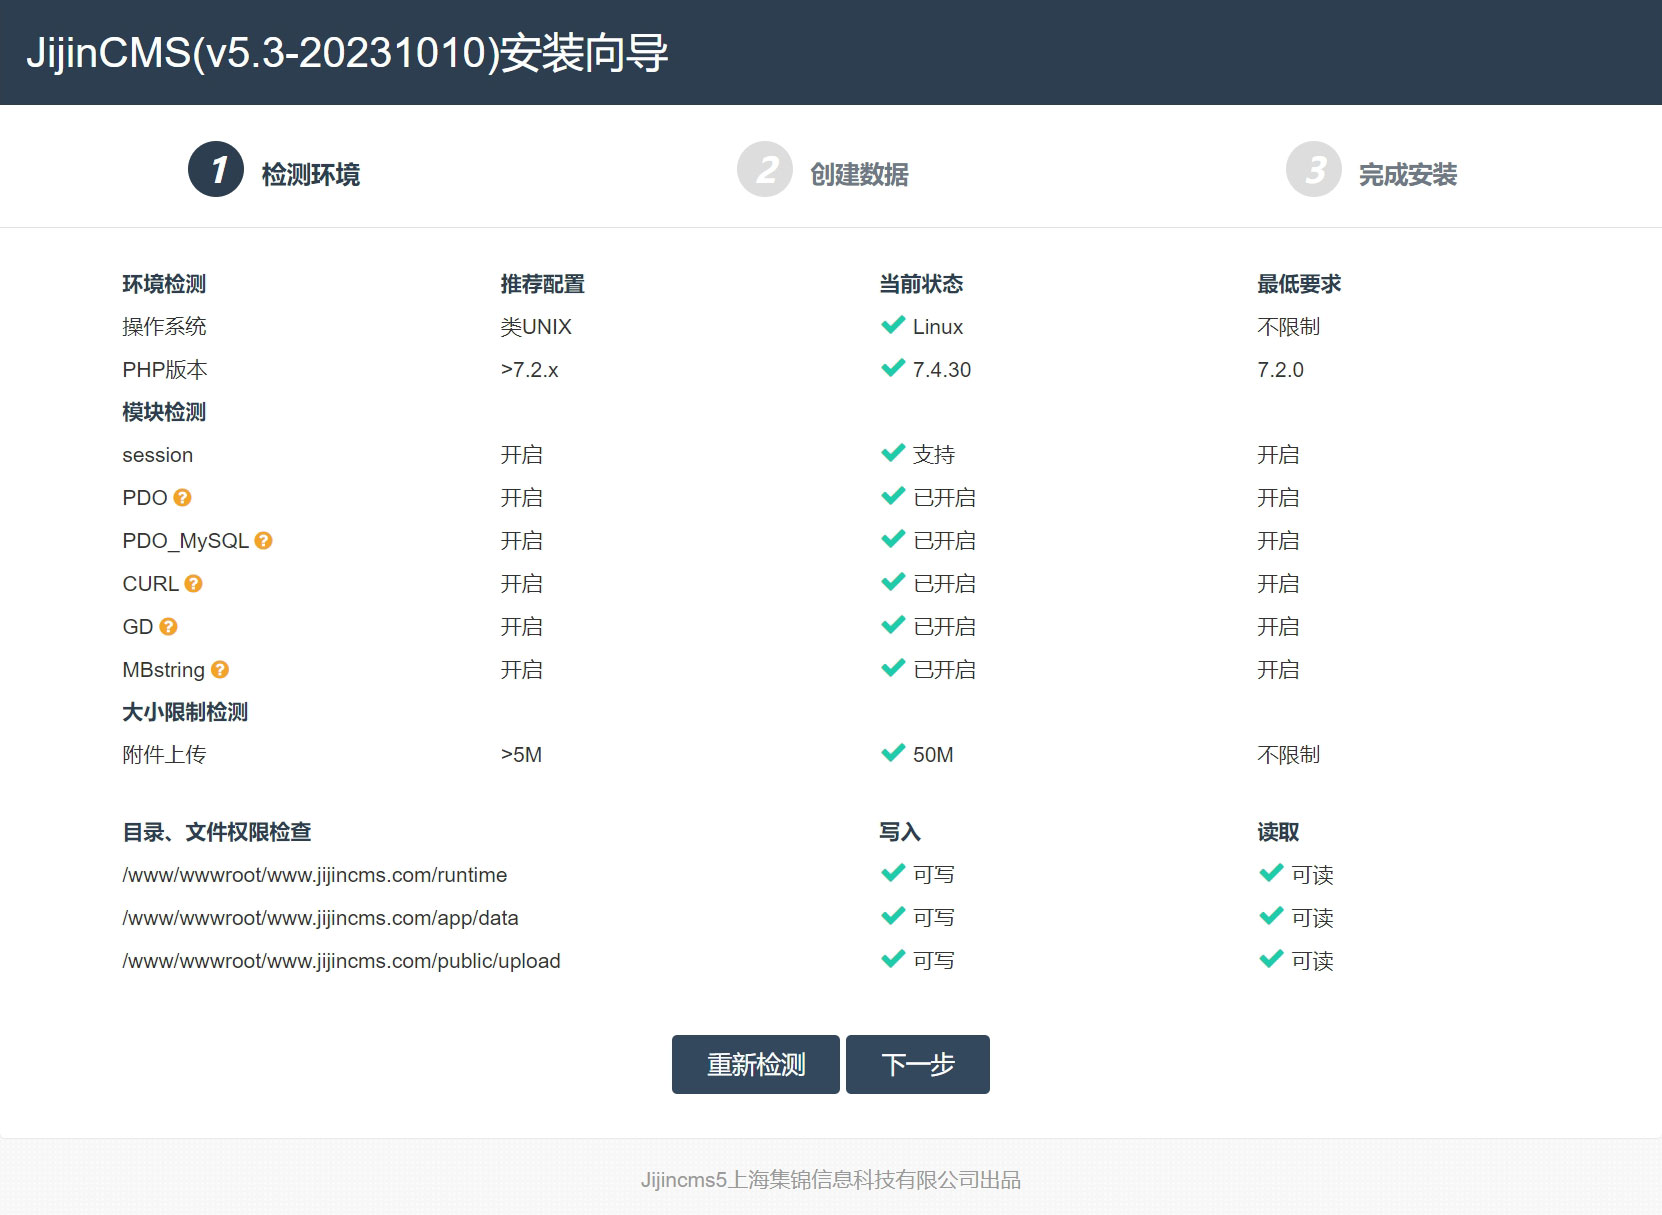Click the checkmark in the PDO status row
The width and height of the screenshot is (1662, 1215).
[893, 496]
